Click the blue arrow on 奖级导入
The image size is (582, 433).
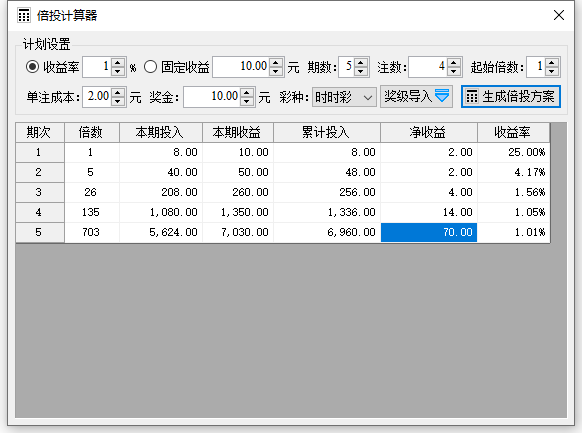pos(442,96)
